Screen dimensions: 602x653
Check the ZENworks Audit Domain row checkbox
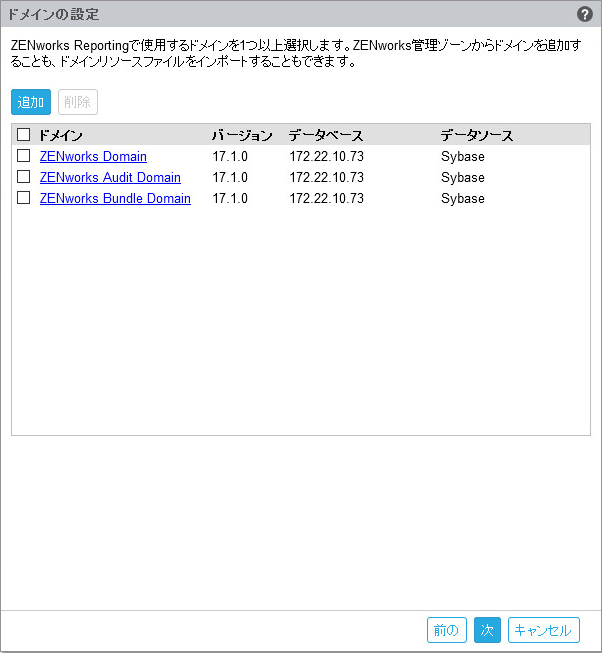point(23,177)
